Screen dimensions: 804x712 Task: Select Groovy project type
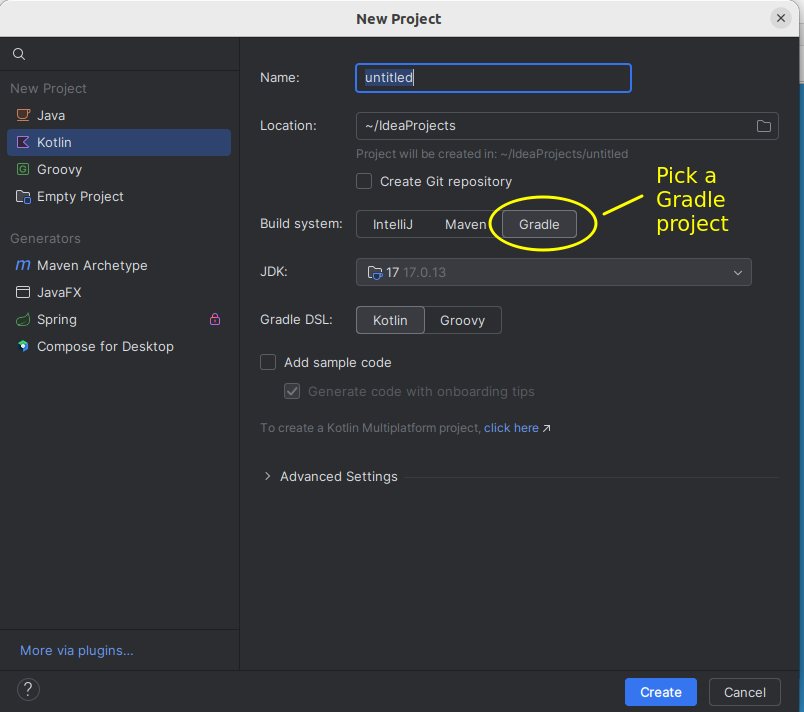click(x=119, y=170)
